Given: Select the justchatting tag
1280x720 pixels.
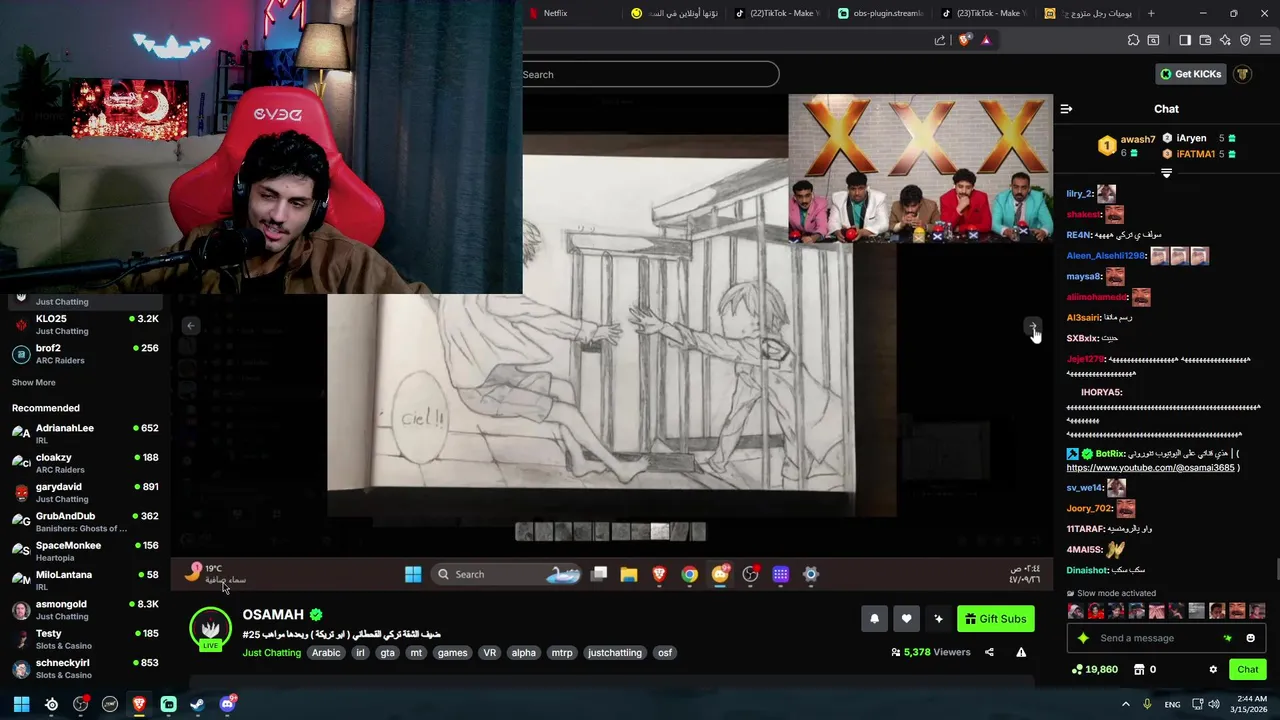Looking at the screenshot, I should pos(614,653).
